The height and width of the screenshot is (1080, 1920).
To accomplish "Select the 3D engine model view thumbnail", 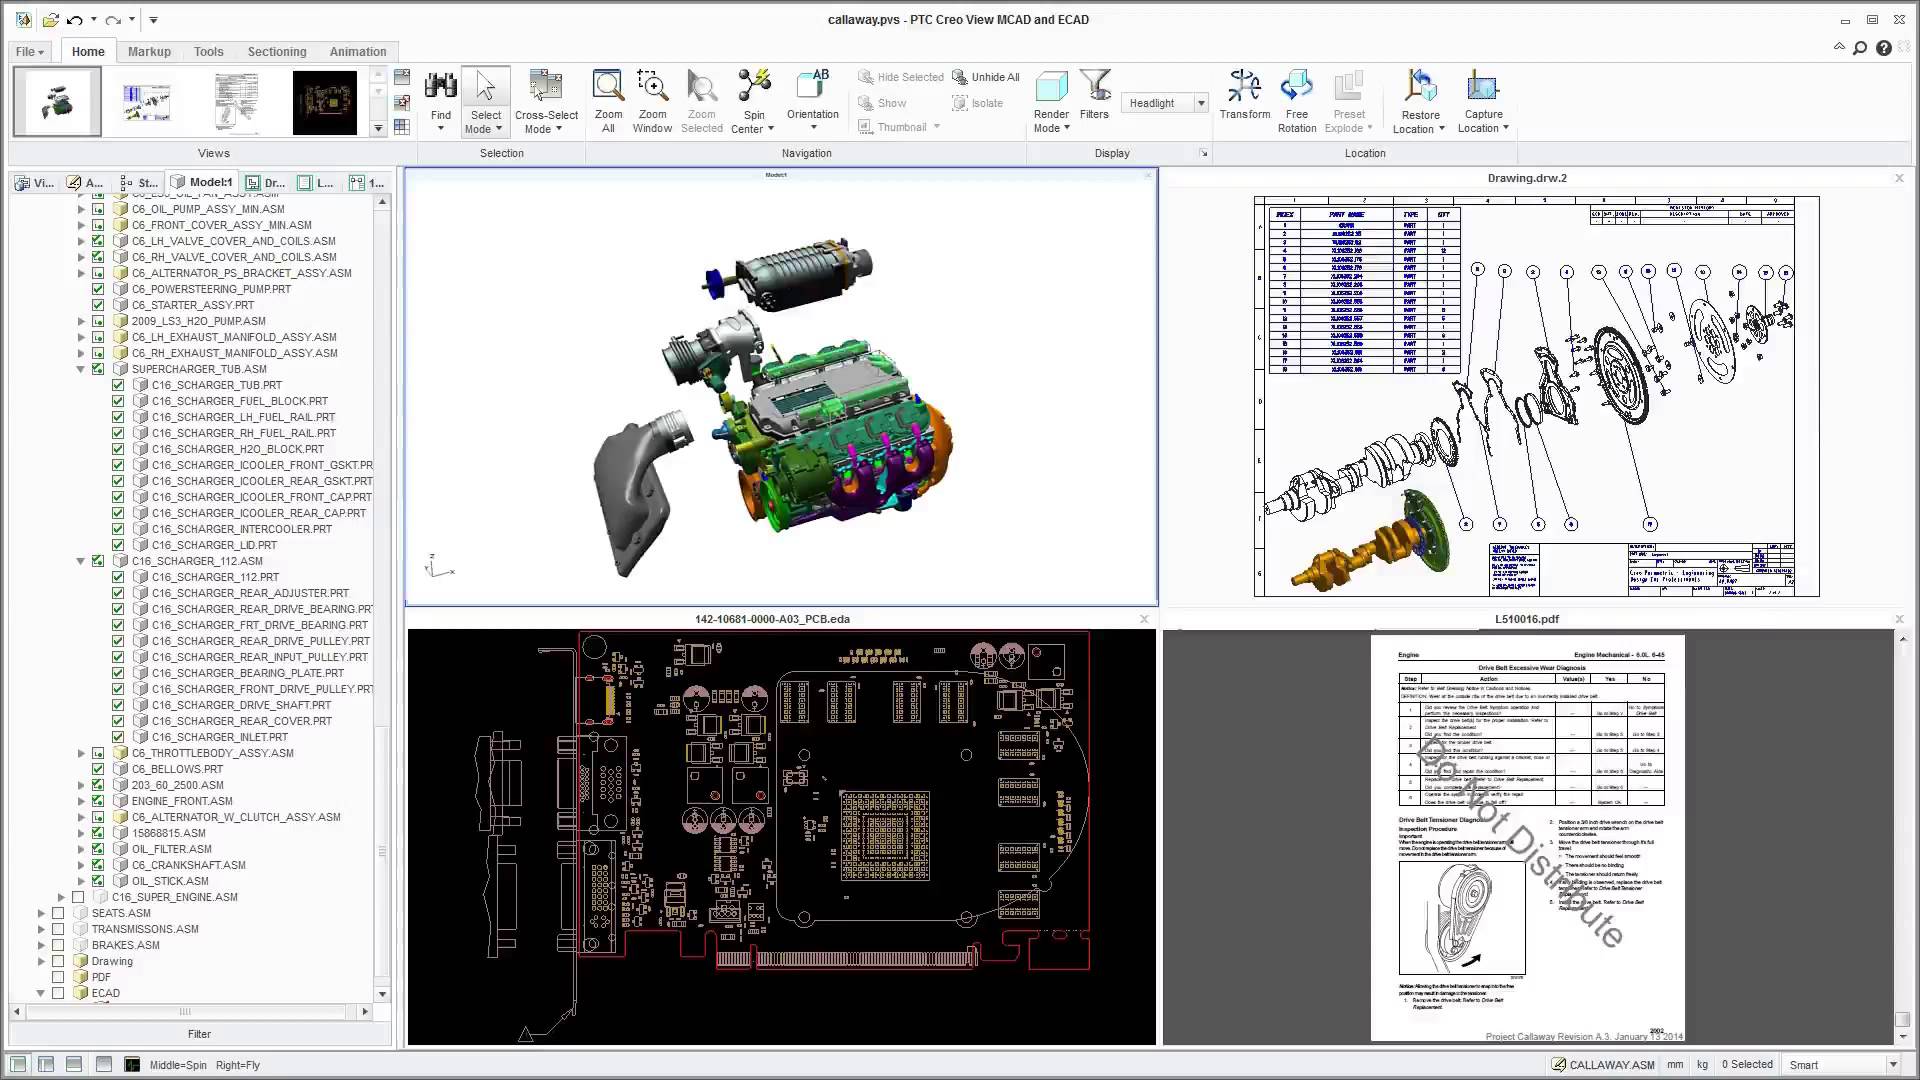I will coord(57,101).
